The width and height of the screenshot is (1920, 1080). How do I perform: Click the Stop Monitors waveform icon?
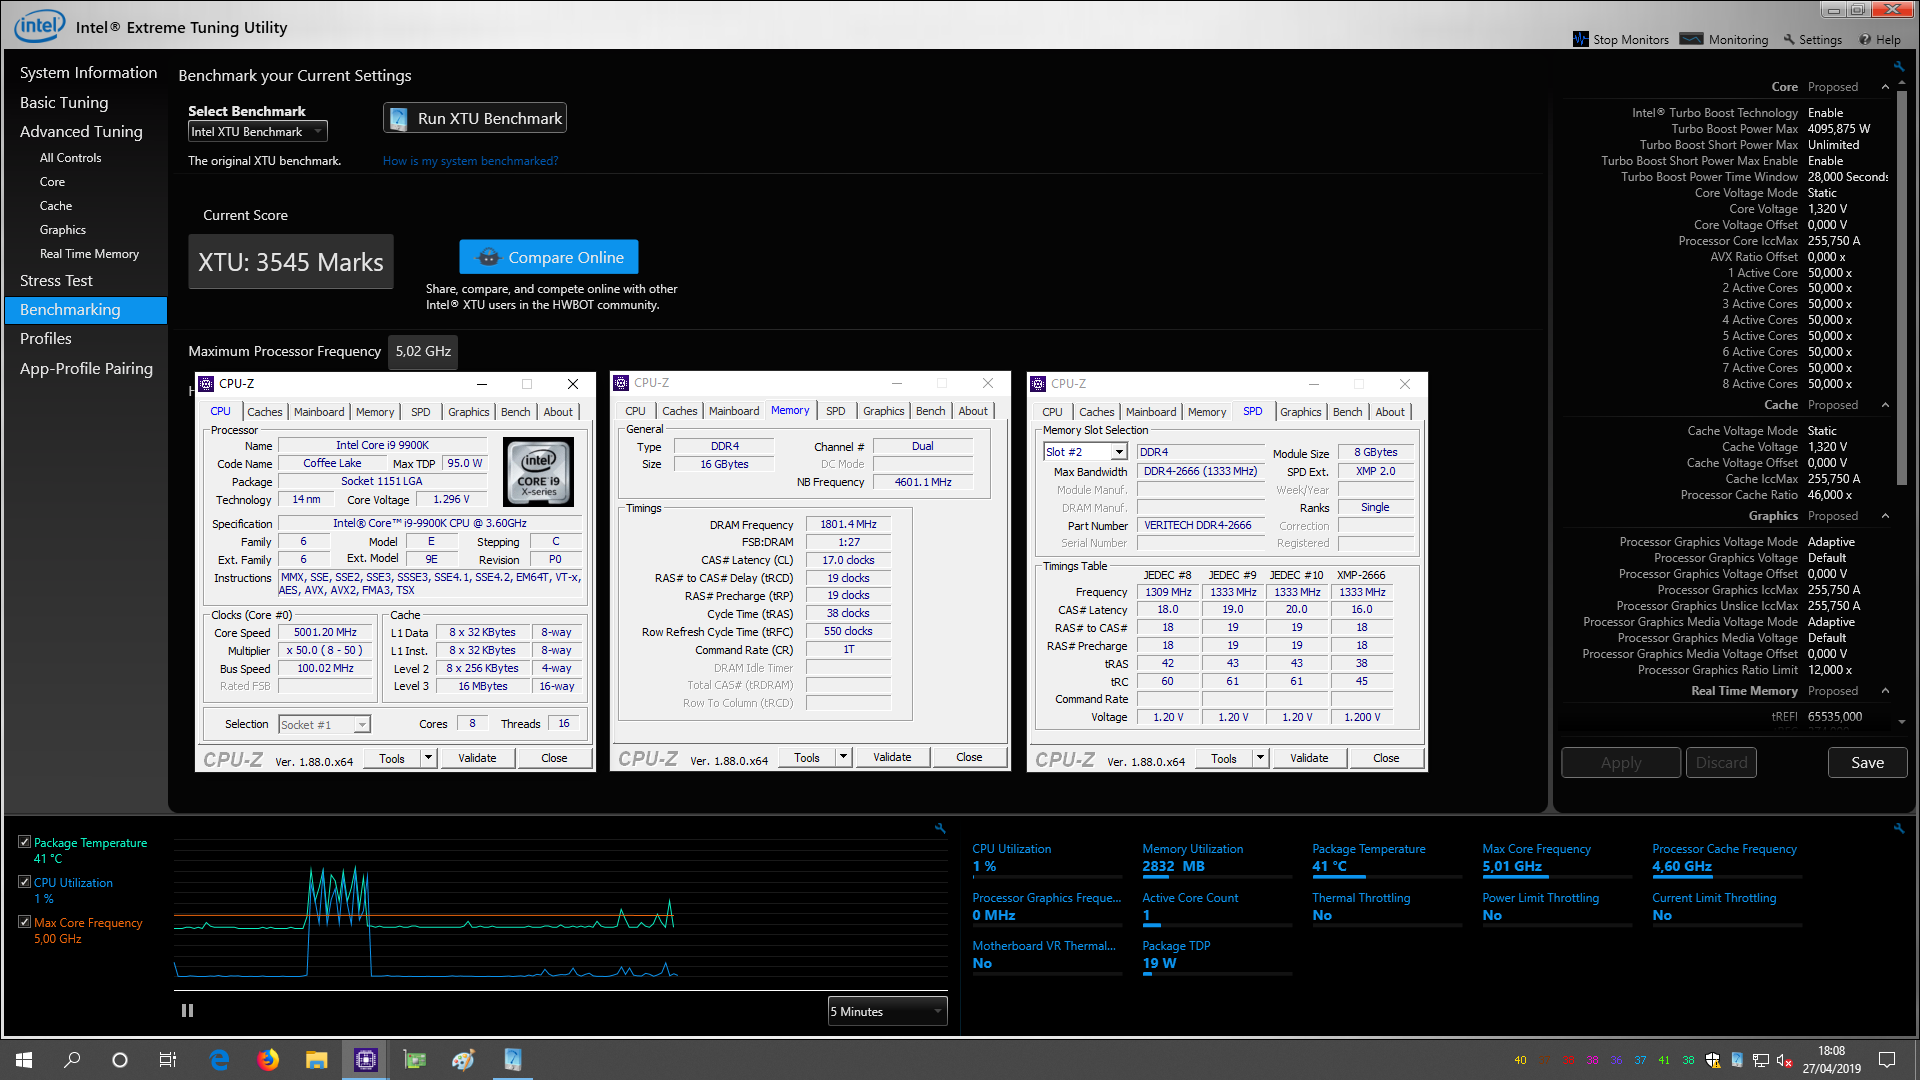tap(1580, 39)
